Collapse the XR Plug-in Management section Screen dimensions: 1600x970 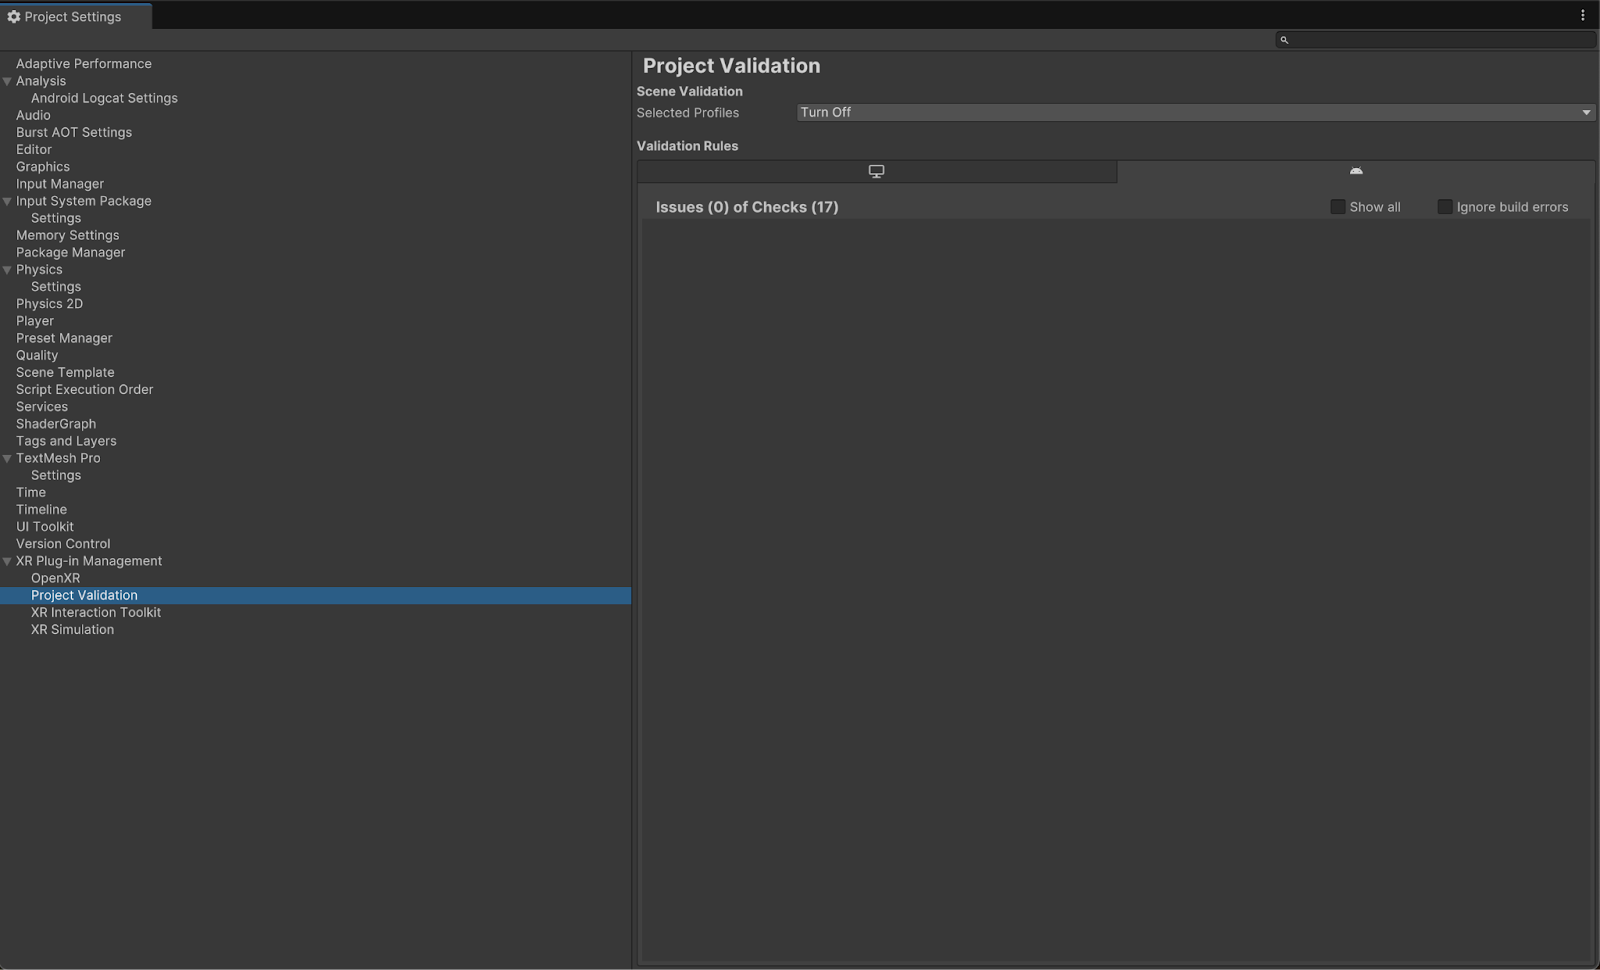click(x=7, y=562)
